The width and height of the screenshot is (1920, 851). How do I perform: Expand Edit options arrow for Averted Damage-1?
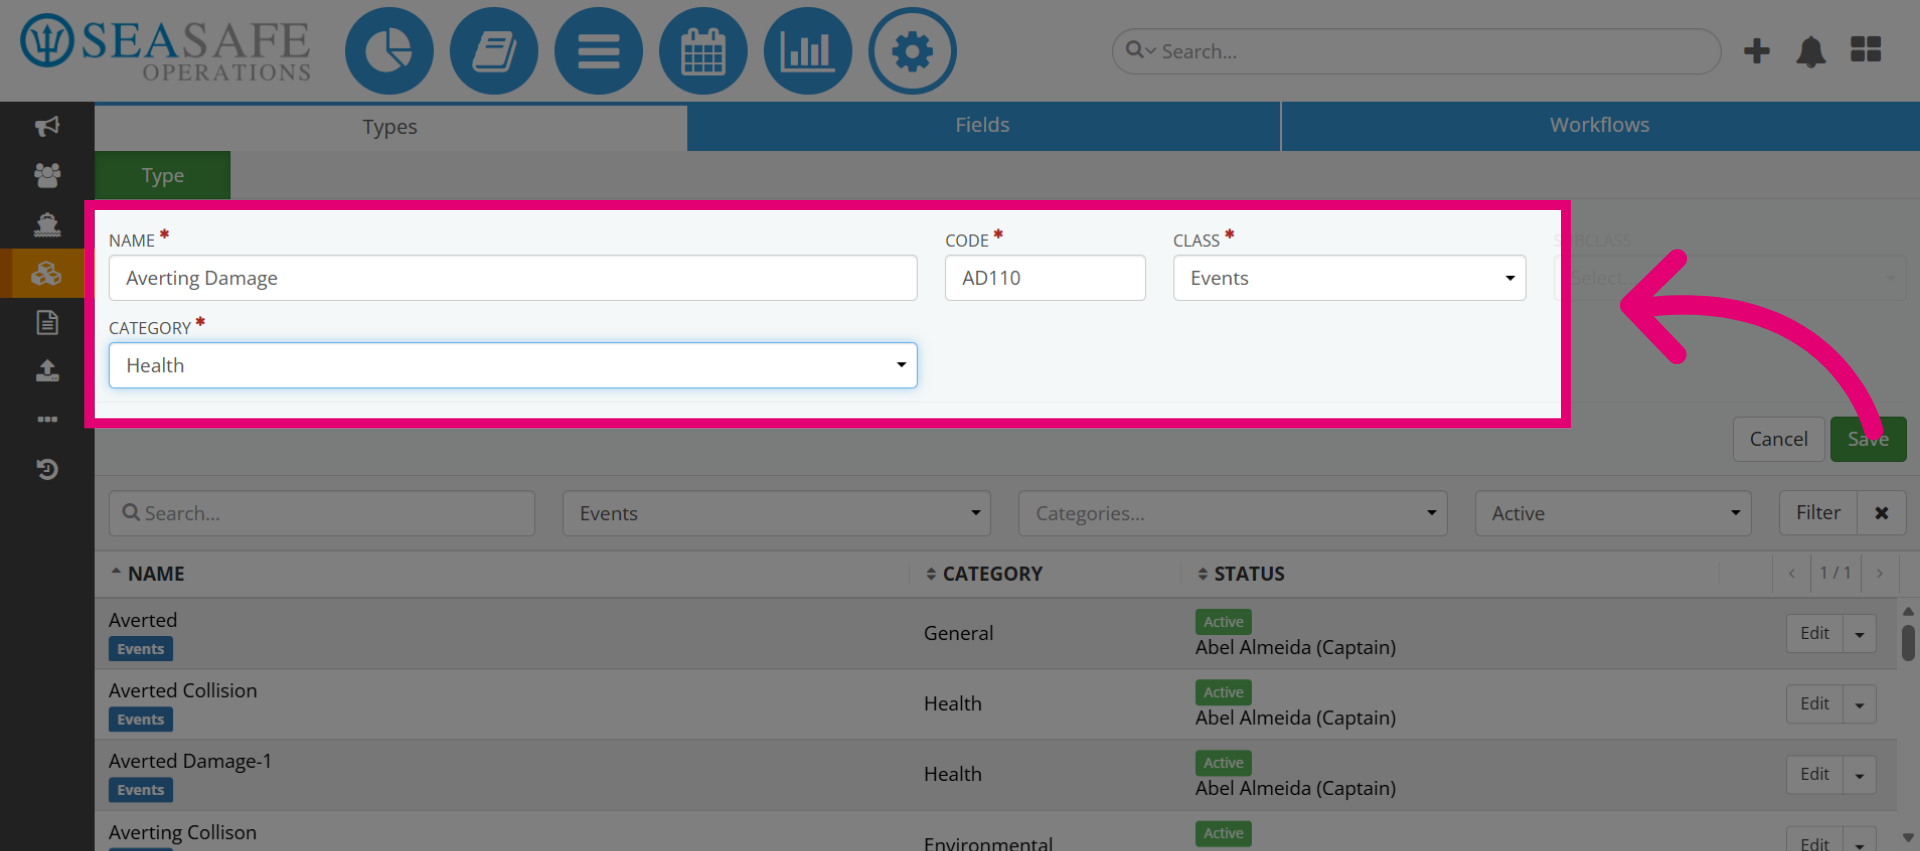pyautogui.click(x=1860, y=775)
